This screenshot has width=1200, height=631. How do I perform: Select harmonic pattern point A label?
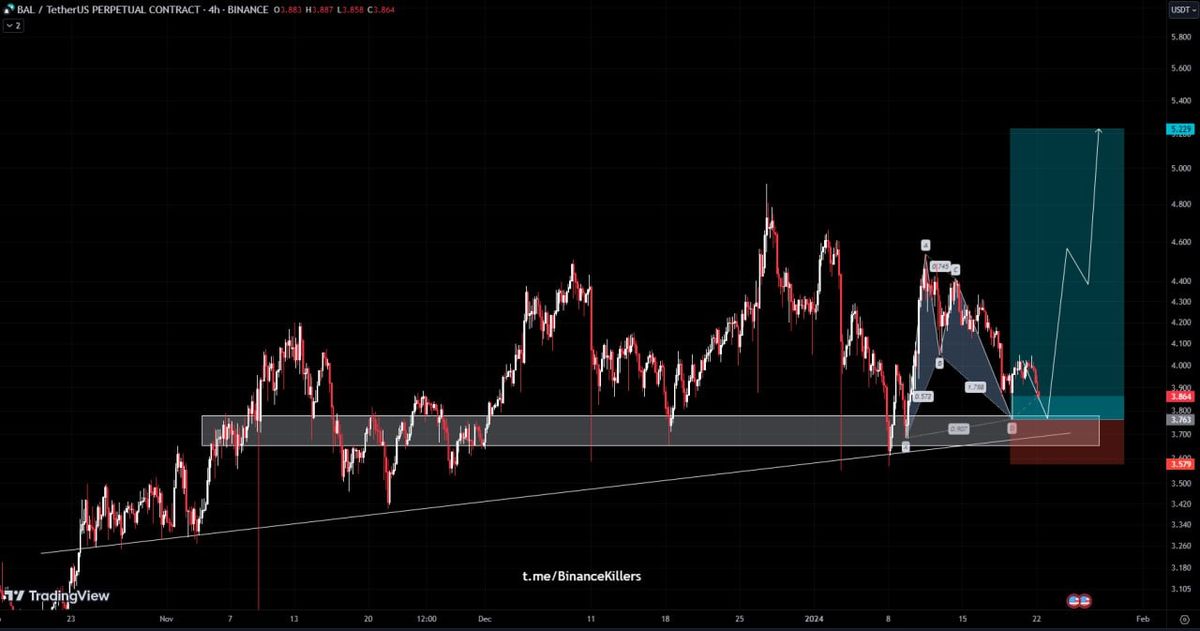tap(926, 245)
